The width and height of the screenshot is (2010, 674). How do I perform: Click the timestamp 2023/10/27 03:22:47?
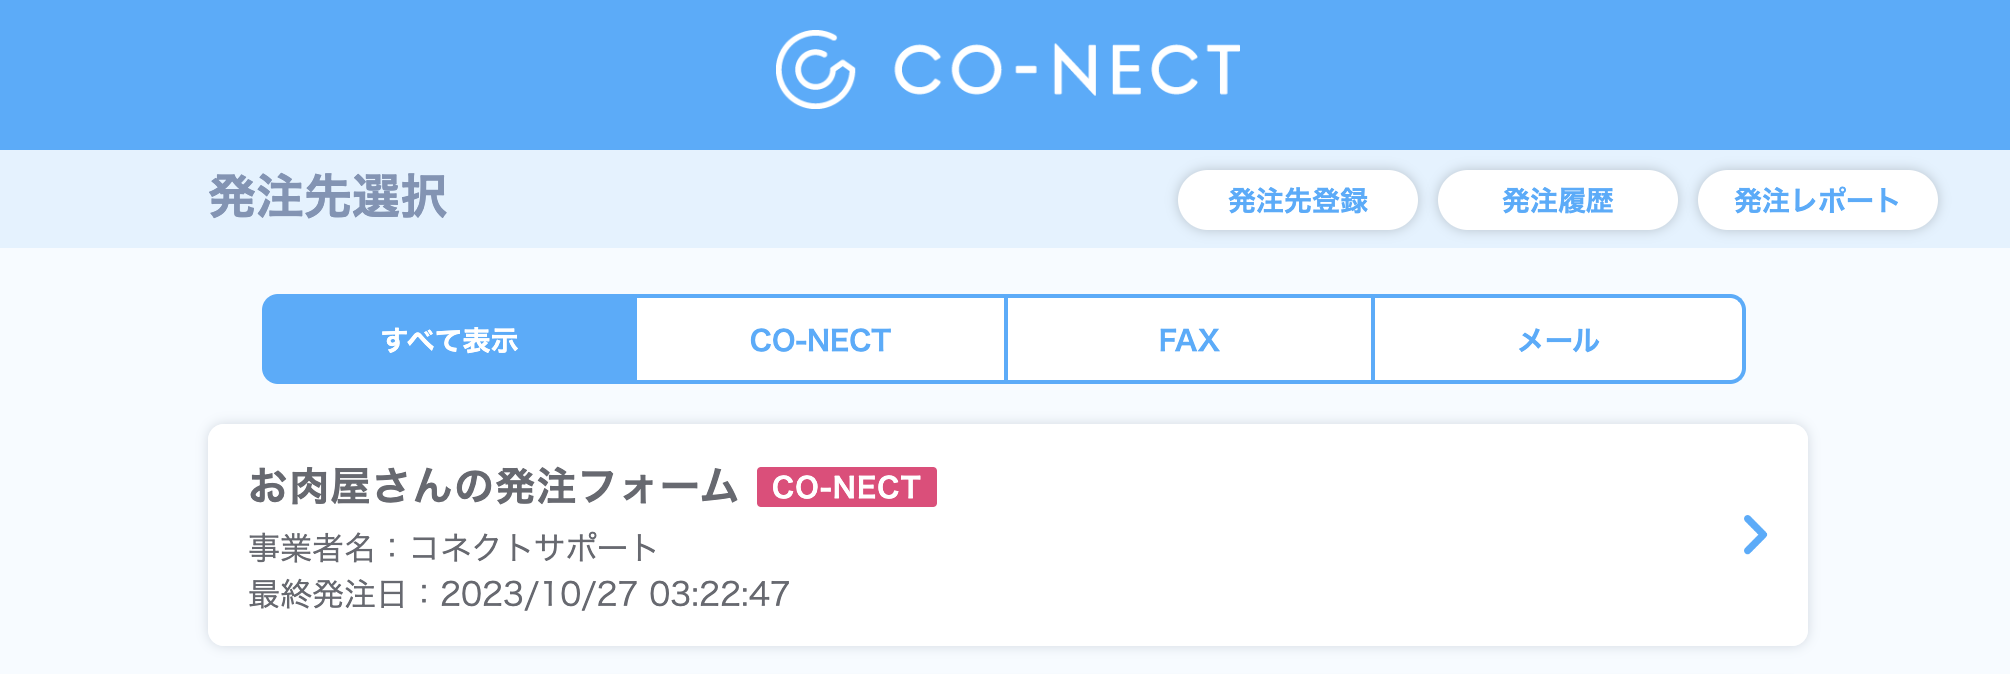tap(615, 594)
